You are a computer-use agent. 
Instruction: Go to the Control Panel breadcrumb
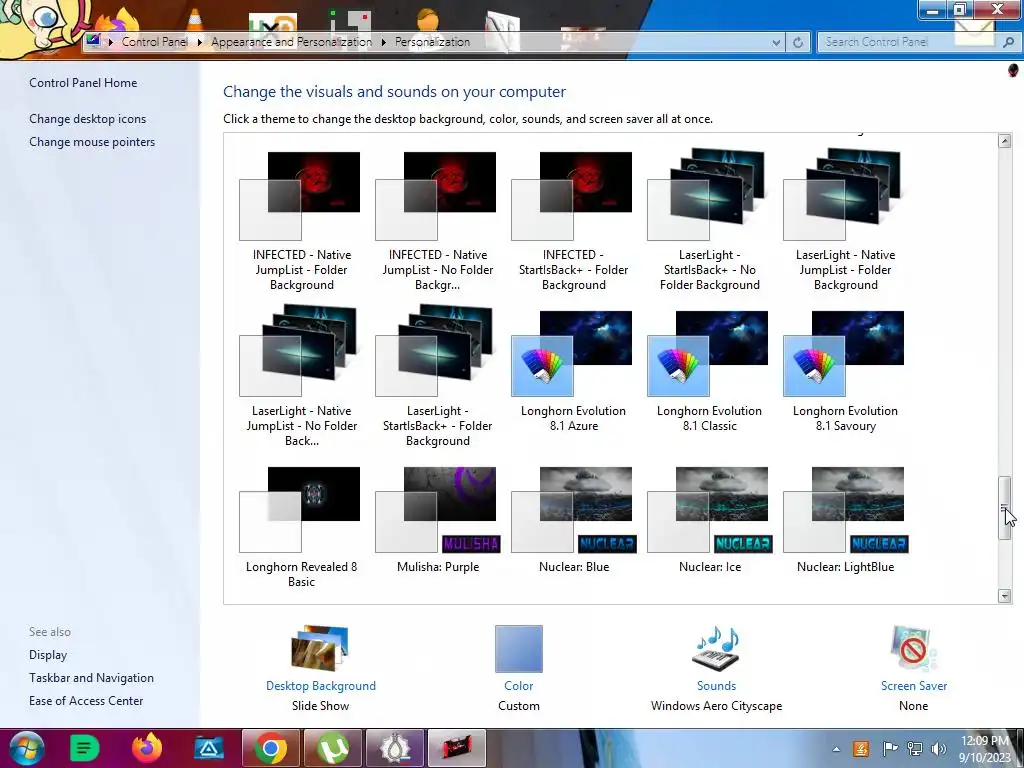coord(155,42)
